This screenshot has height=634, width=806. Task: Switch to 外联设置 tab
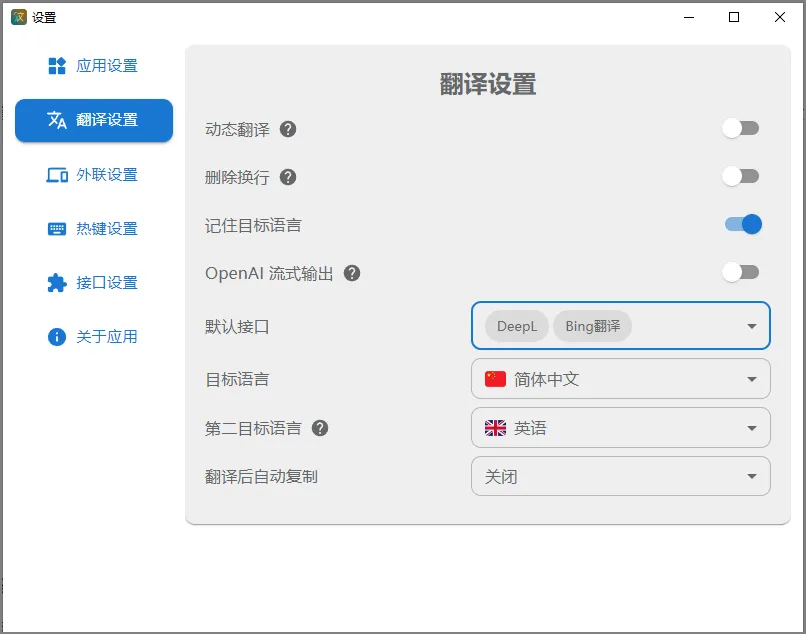coord(94,175)
